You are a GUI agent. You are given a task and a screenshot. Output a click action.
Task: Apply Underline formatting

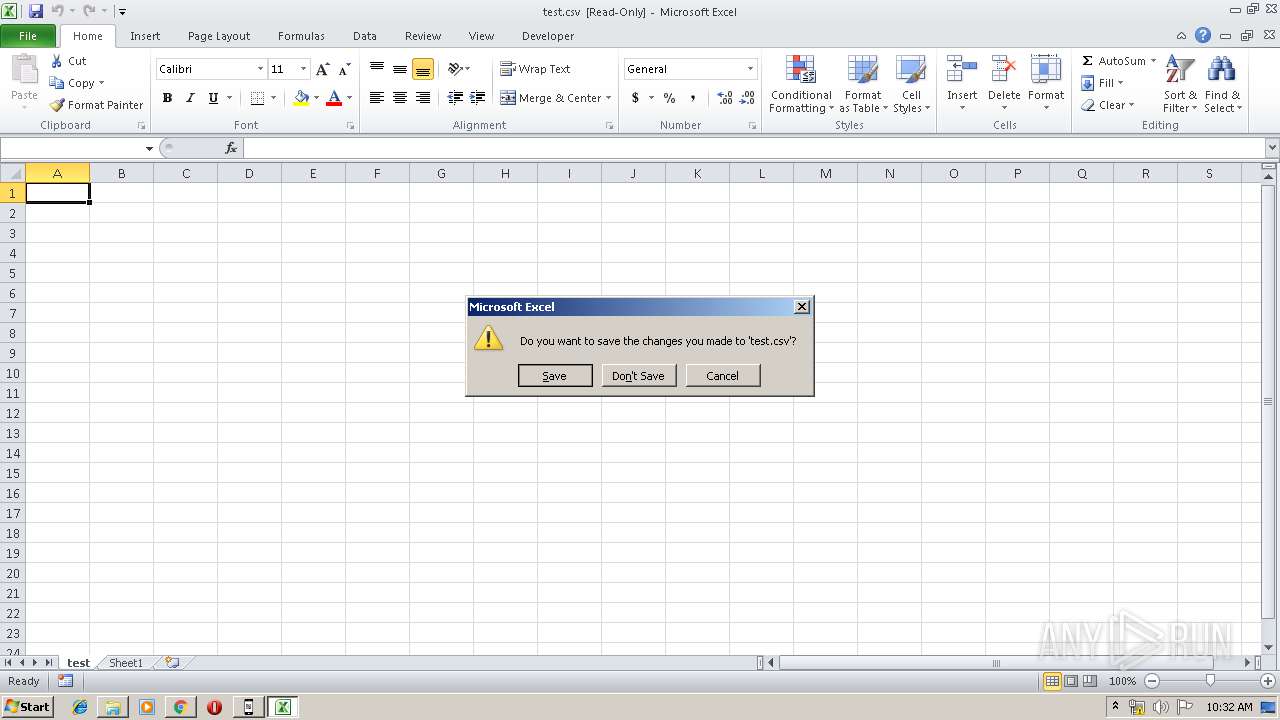213,98
